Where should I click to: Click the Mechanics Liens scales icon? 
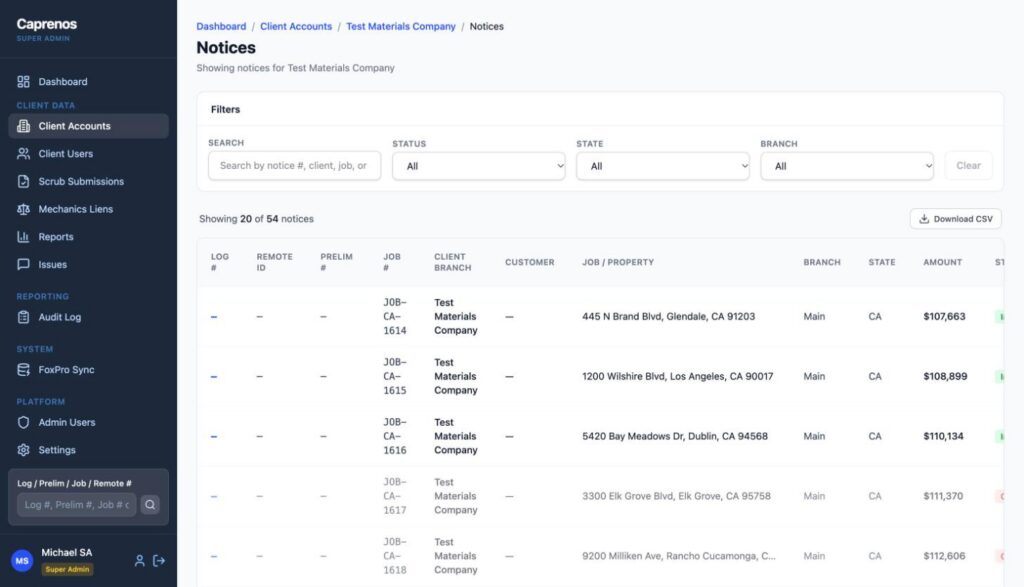24,209
